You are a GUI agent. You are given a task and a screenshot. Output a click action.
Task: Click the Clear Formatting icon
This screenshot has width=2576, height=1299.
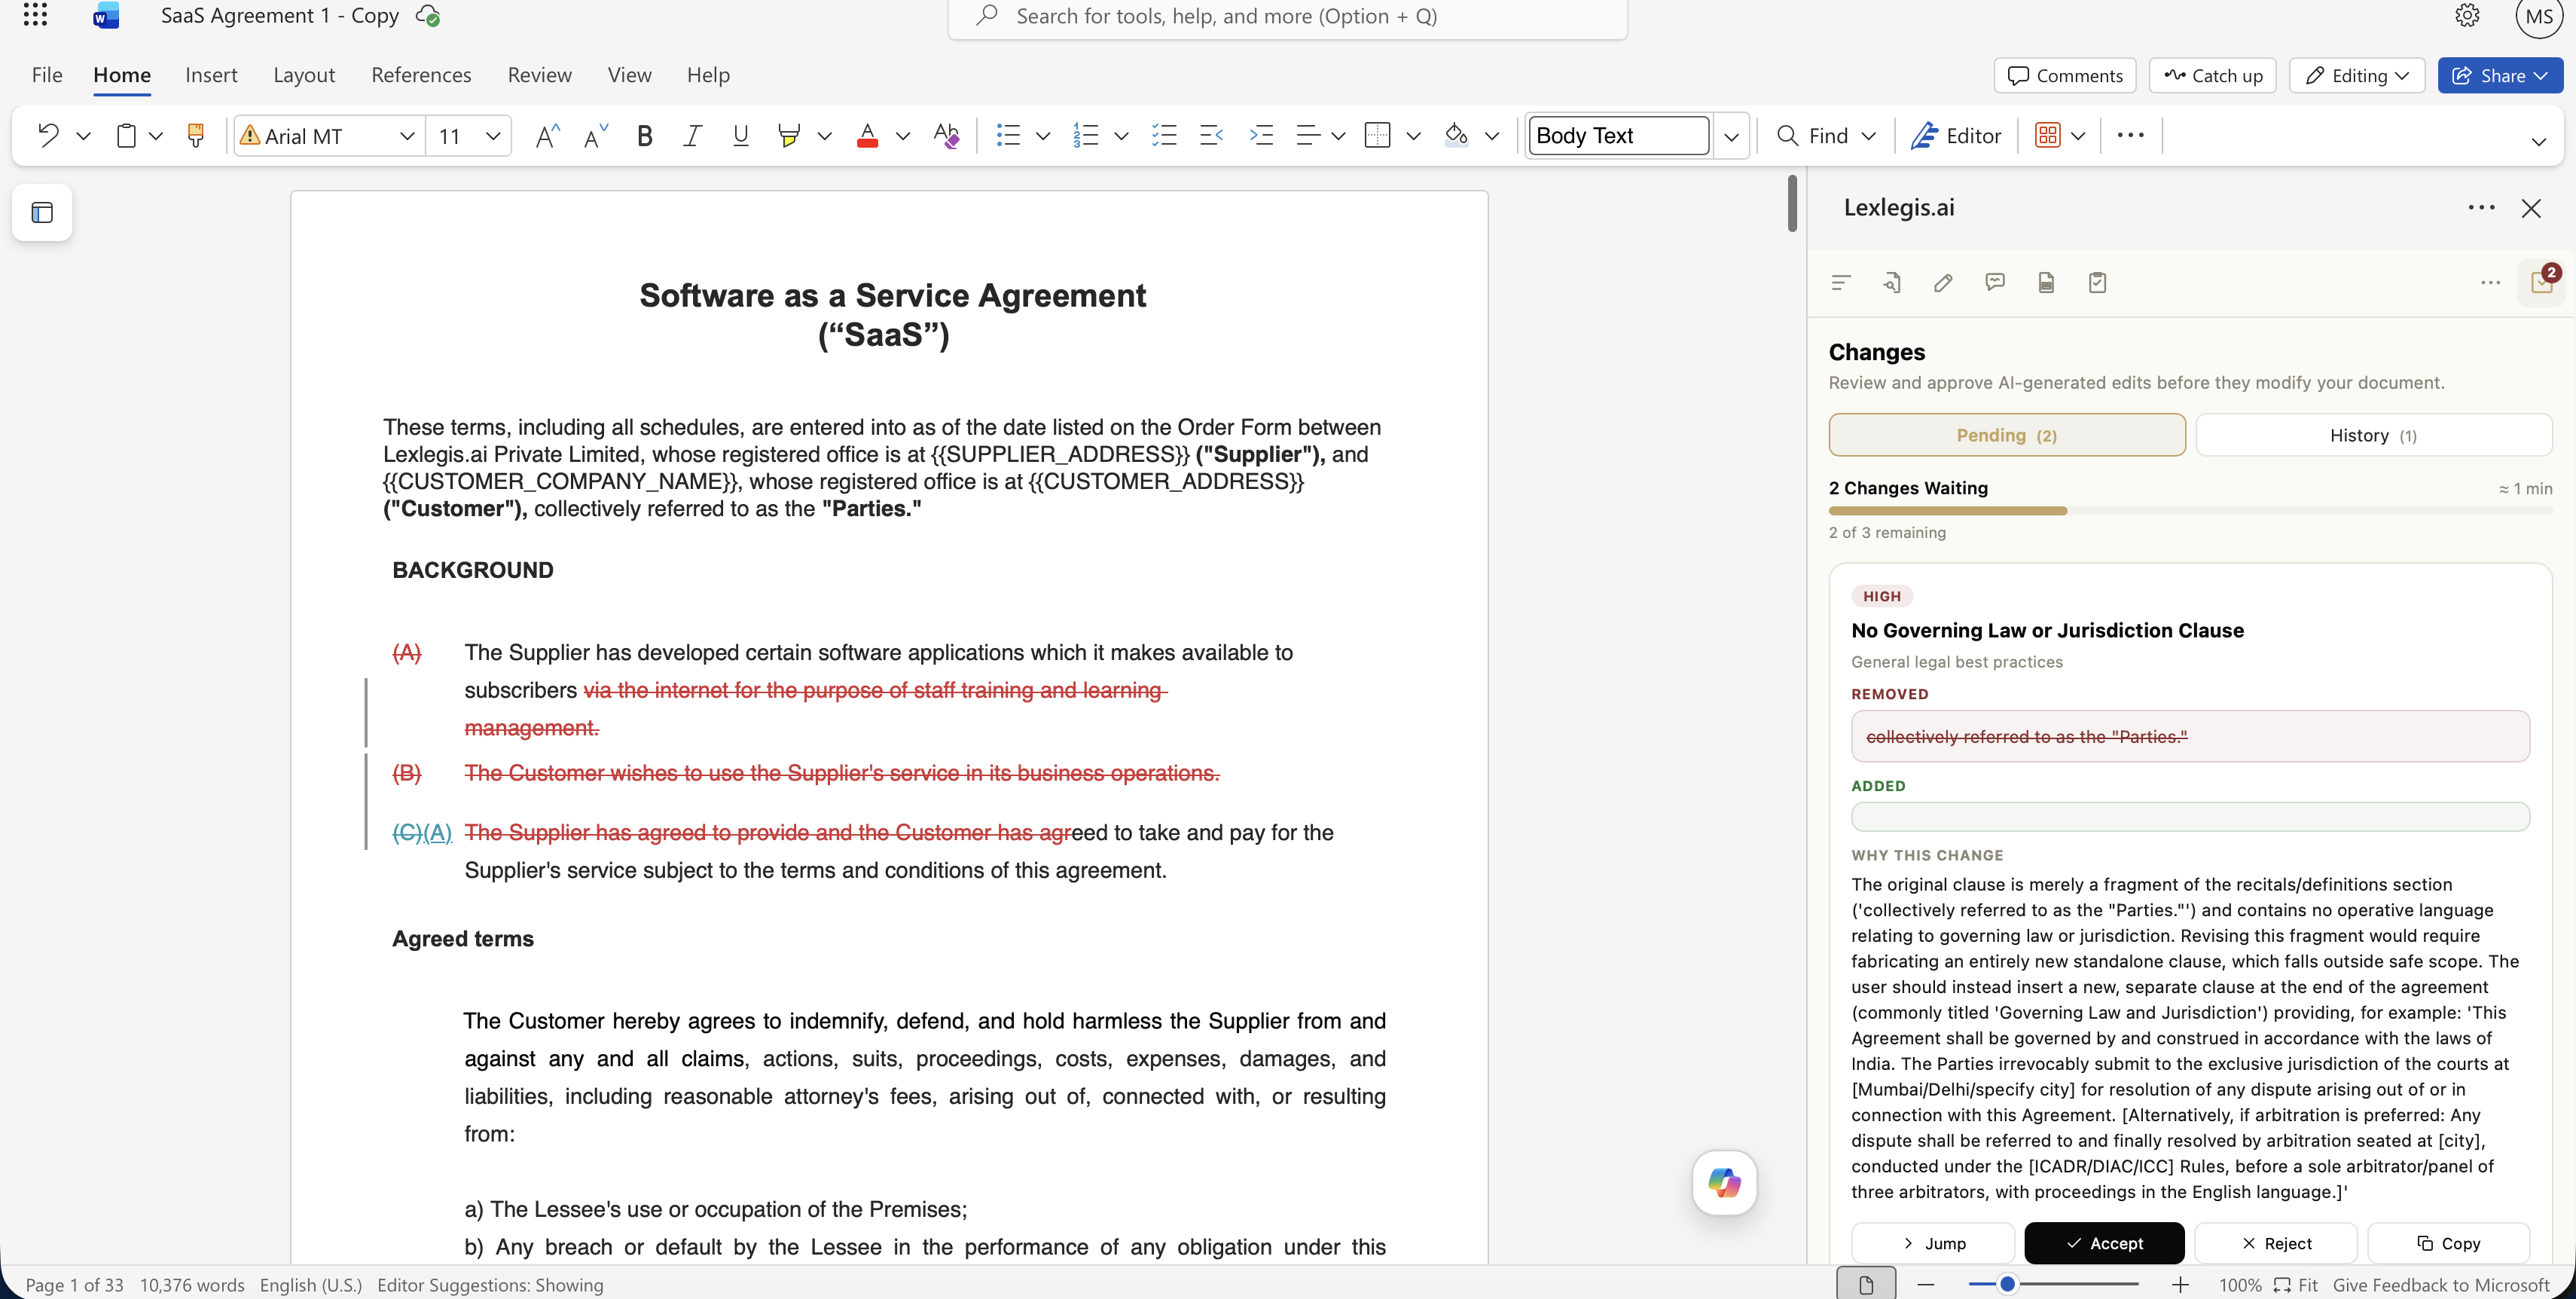[x=946, y=135]
